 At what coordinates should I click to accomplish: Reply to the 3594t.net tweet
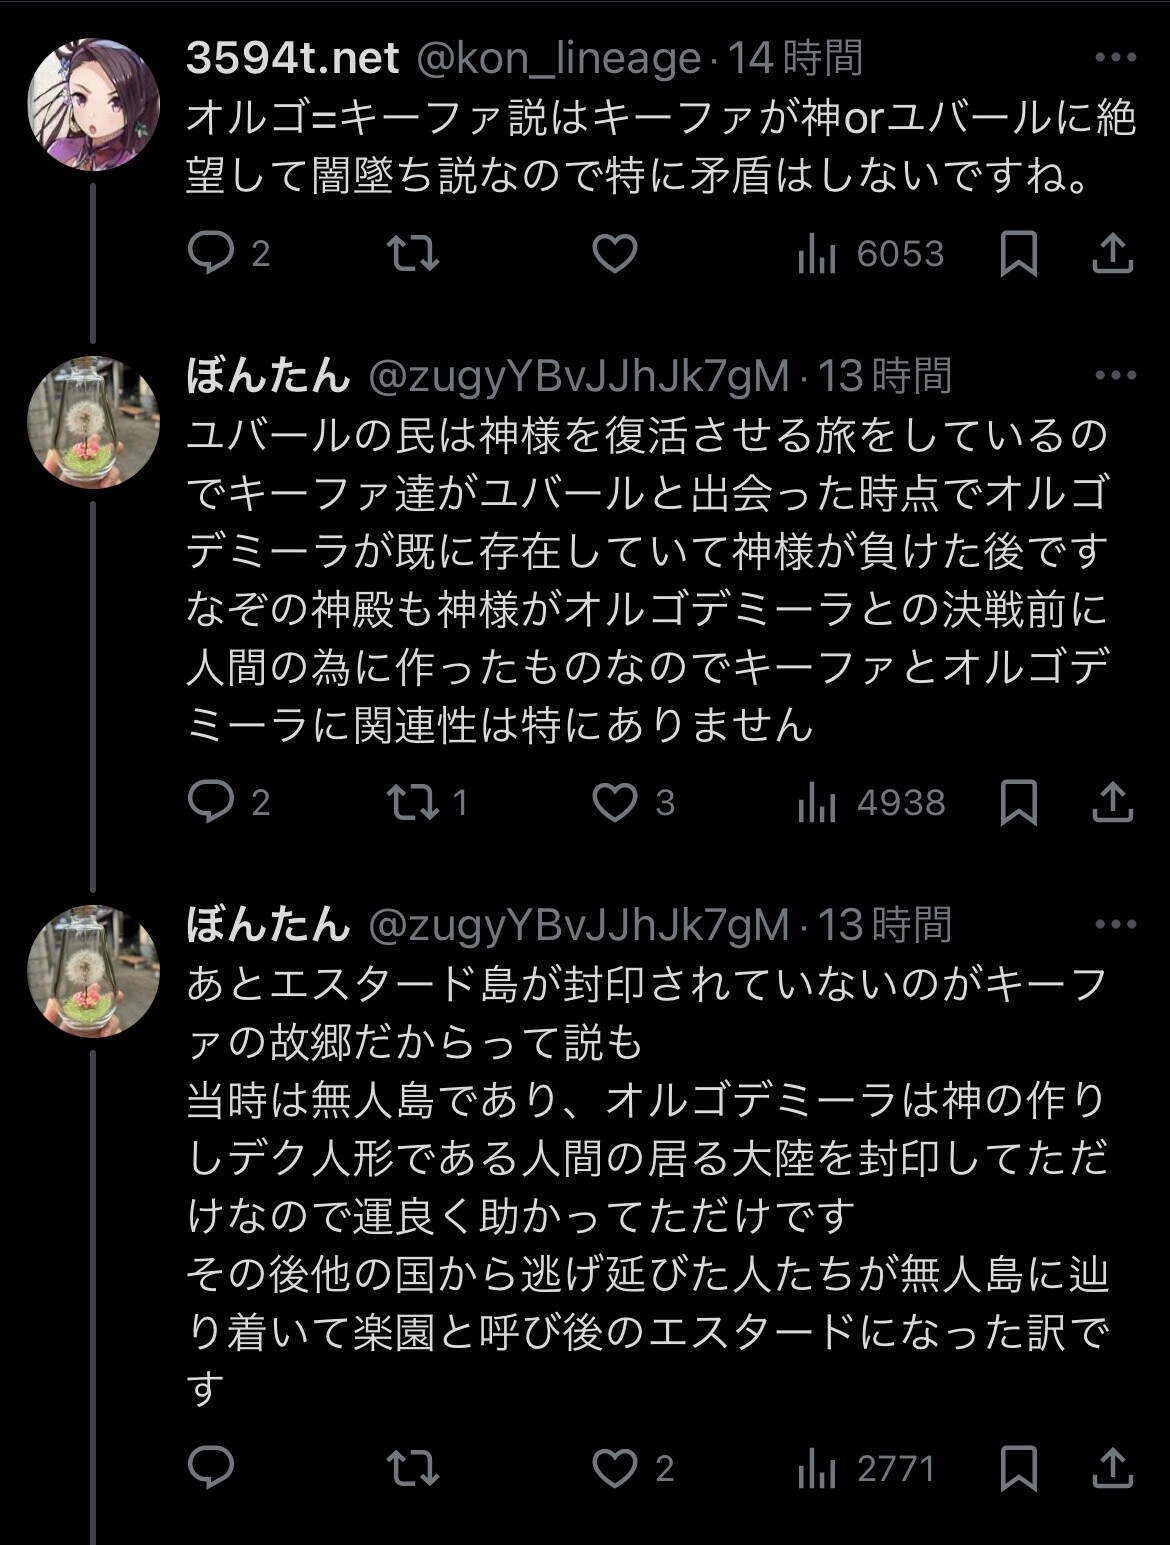pyautogui.click(x=211, y=254)
